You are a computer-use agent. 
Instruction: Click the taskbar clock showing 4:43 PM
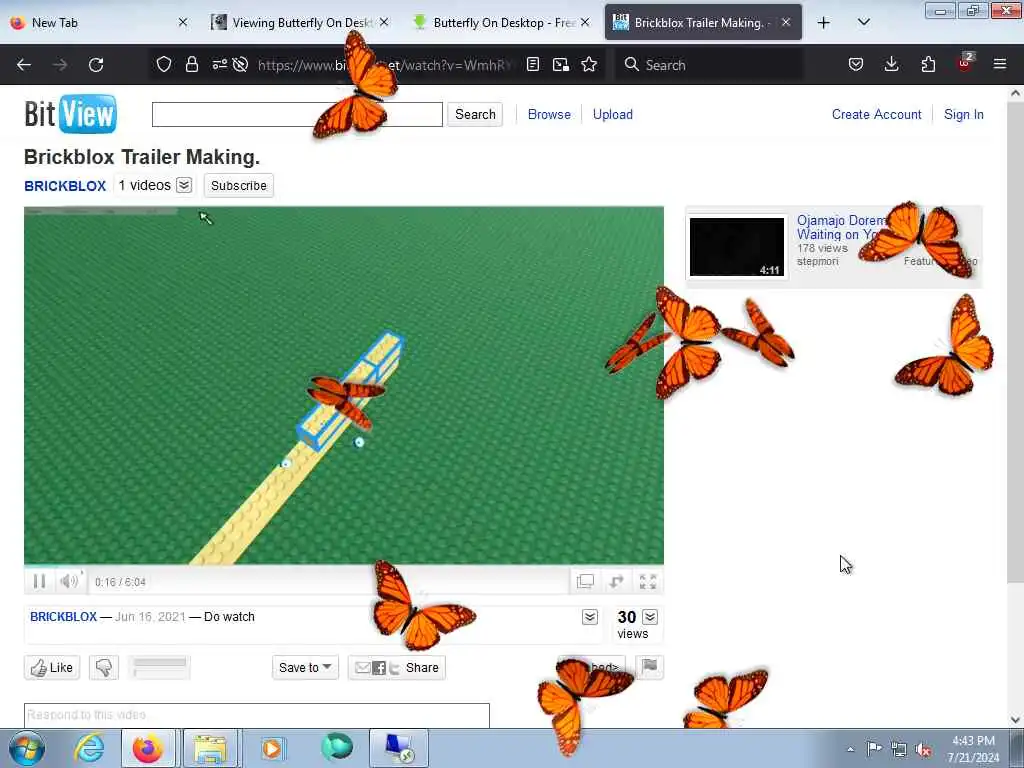[x=974, y=749]
